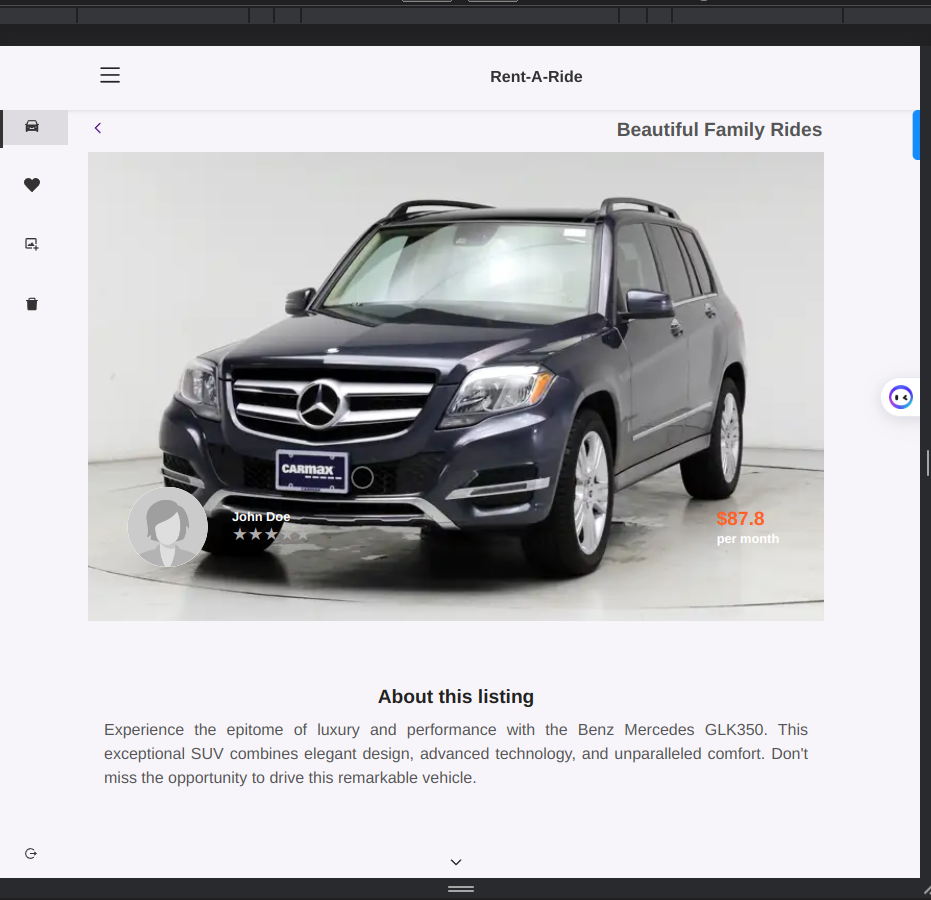This screenshot has width=931, height=900.
Task: Click the blue page scrollbar thumb
Action: [x=916, y=135]
